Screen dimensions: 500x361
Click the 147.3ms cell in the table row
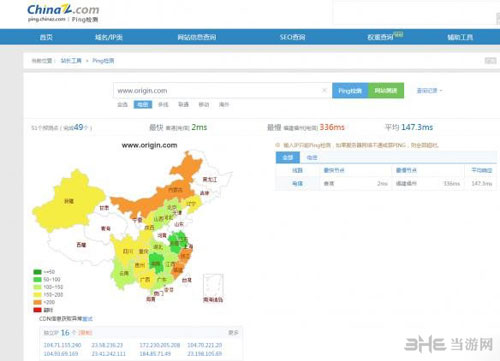coord(482,184)
